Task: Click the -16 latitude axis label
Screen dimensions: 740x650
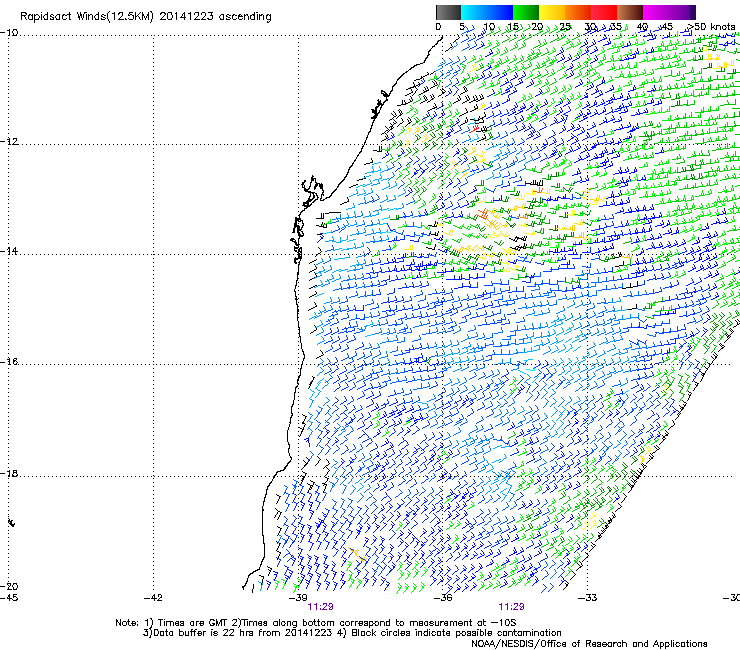Action: click(9, 362)
